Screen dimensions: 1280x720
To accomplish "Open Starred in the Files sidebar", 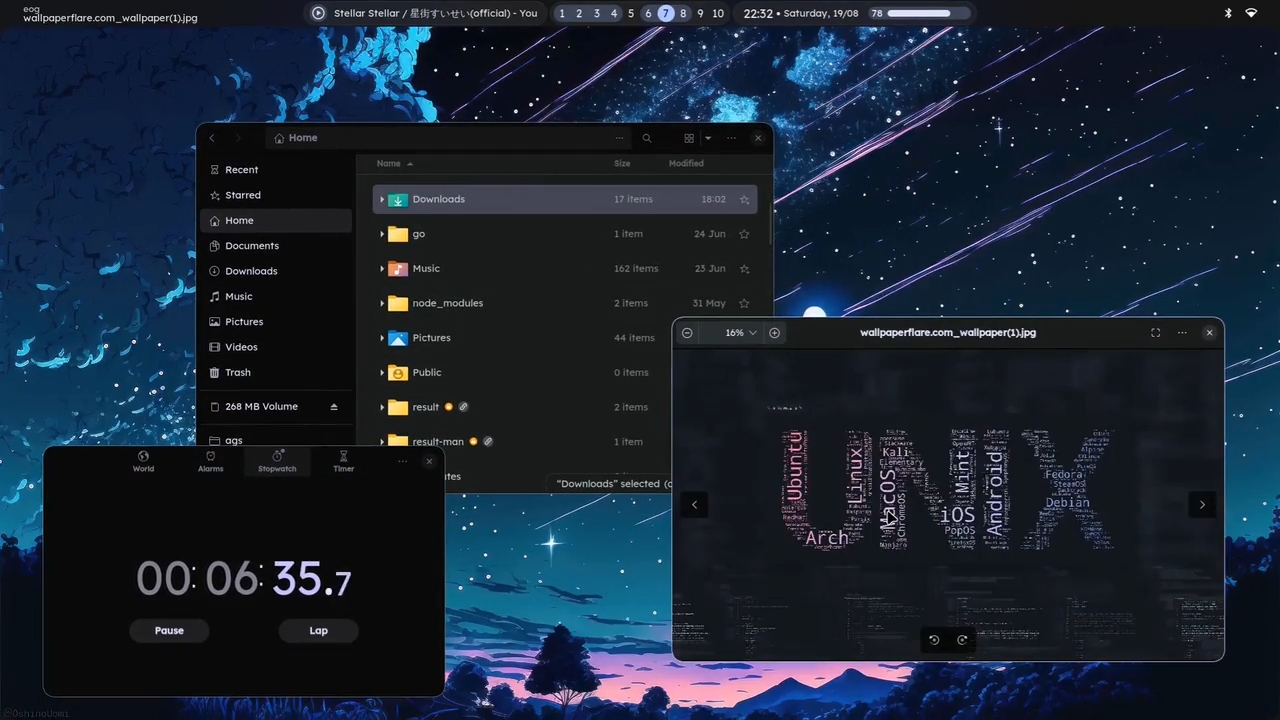I will [x=276, y=195].
